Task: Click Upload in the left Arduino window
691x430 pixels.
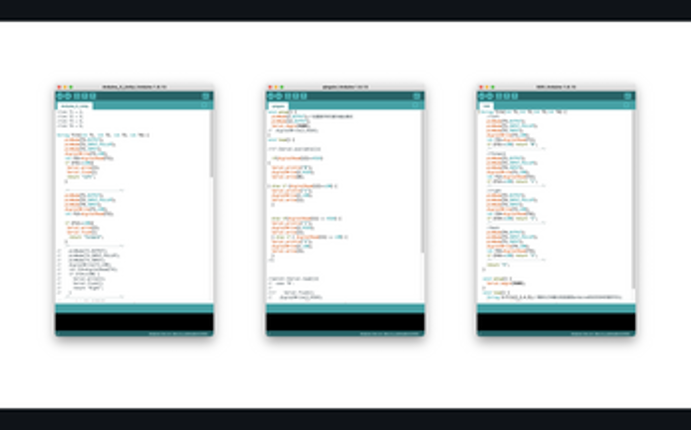Action: (x=67, y=96)
